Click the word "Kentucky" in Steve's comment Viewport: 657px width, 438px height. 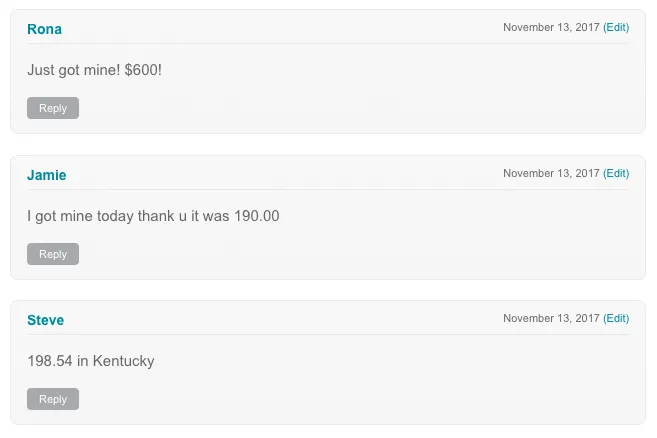[x=123, y=361]
